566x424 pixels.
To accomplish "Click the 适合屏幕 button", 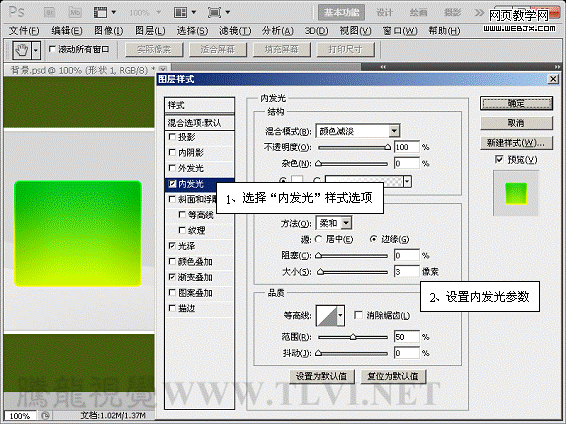I will (218, 49).
